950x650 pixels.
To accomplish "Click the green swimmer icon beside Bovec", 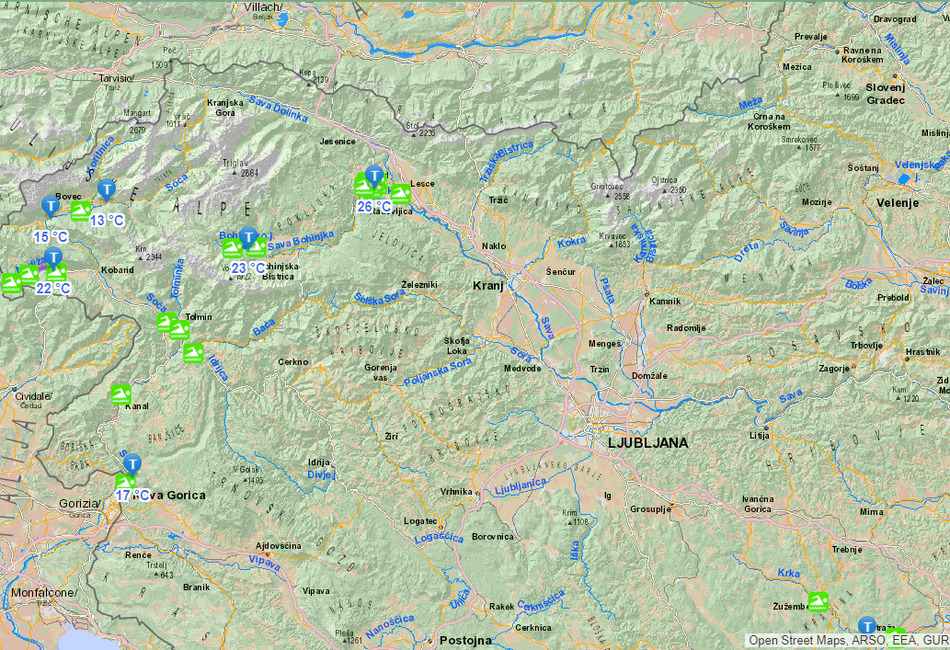I will [x=81, y=210].
